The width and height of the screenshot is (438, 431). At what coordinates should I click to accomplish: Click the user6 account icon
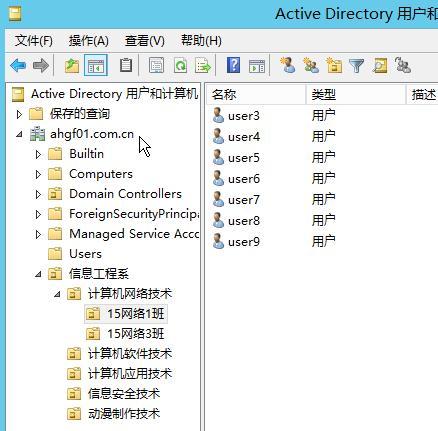point(218,178)
